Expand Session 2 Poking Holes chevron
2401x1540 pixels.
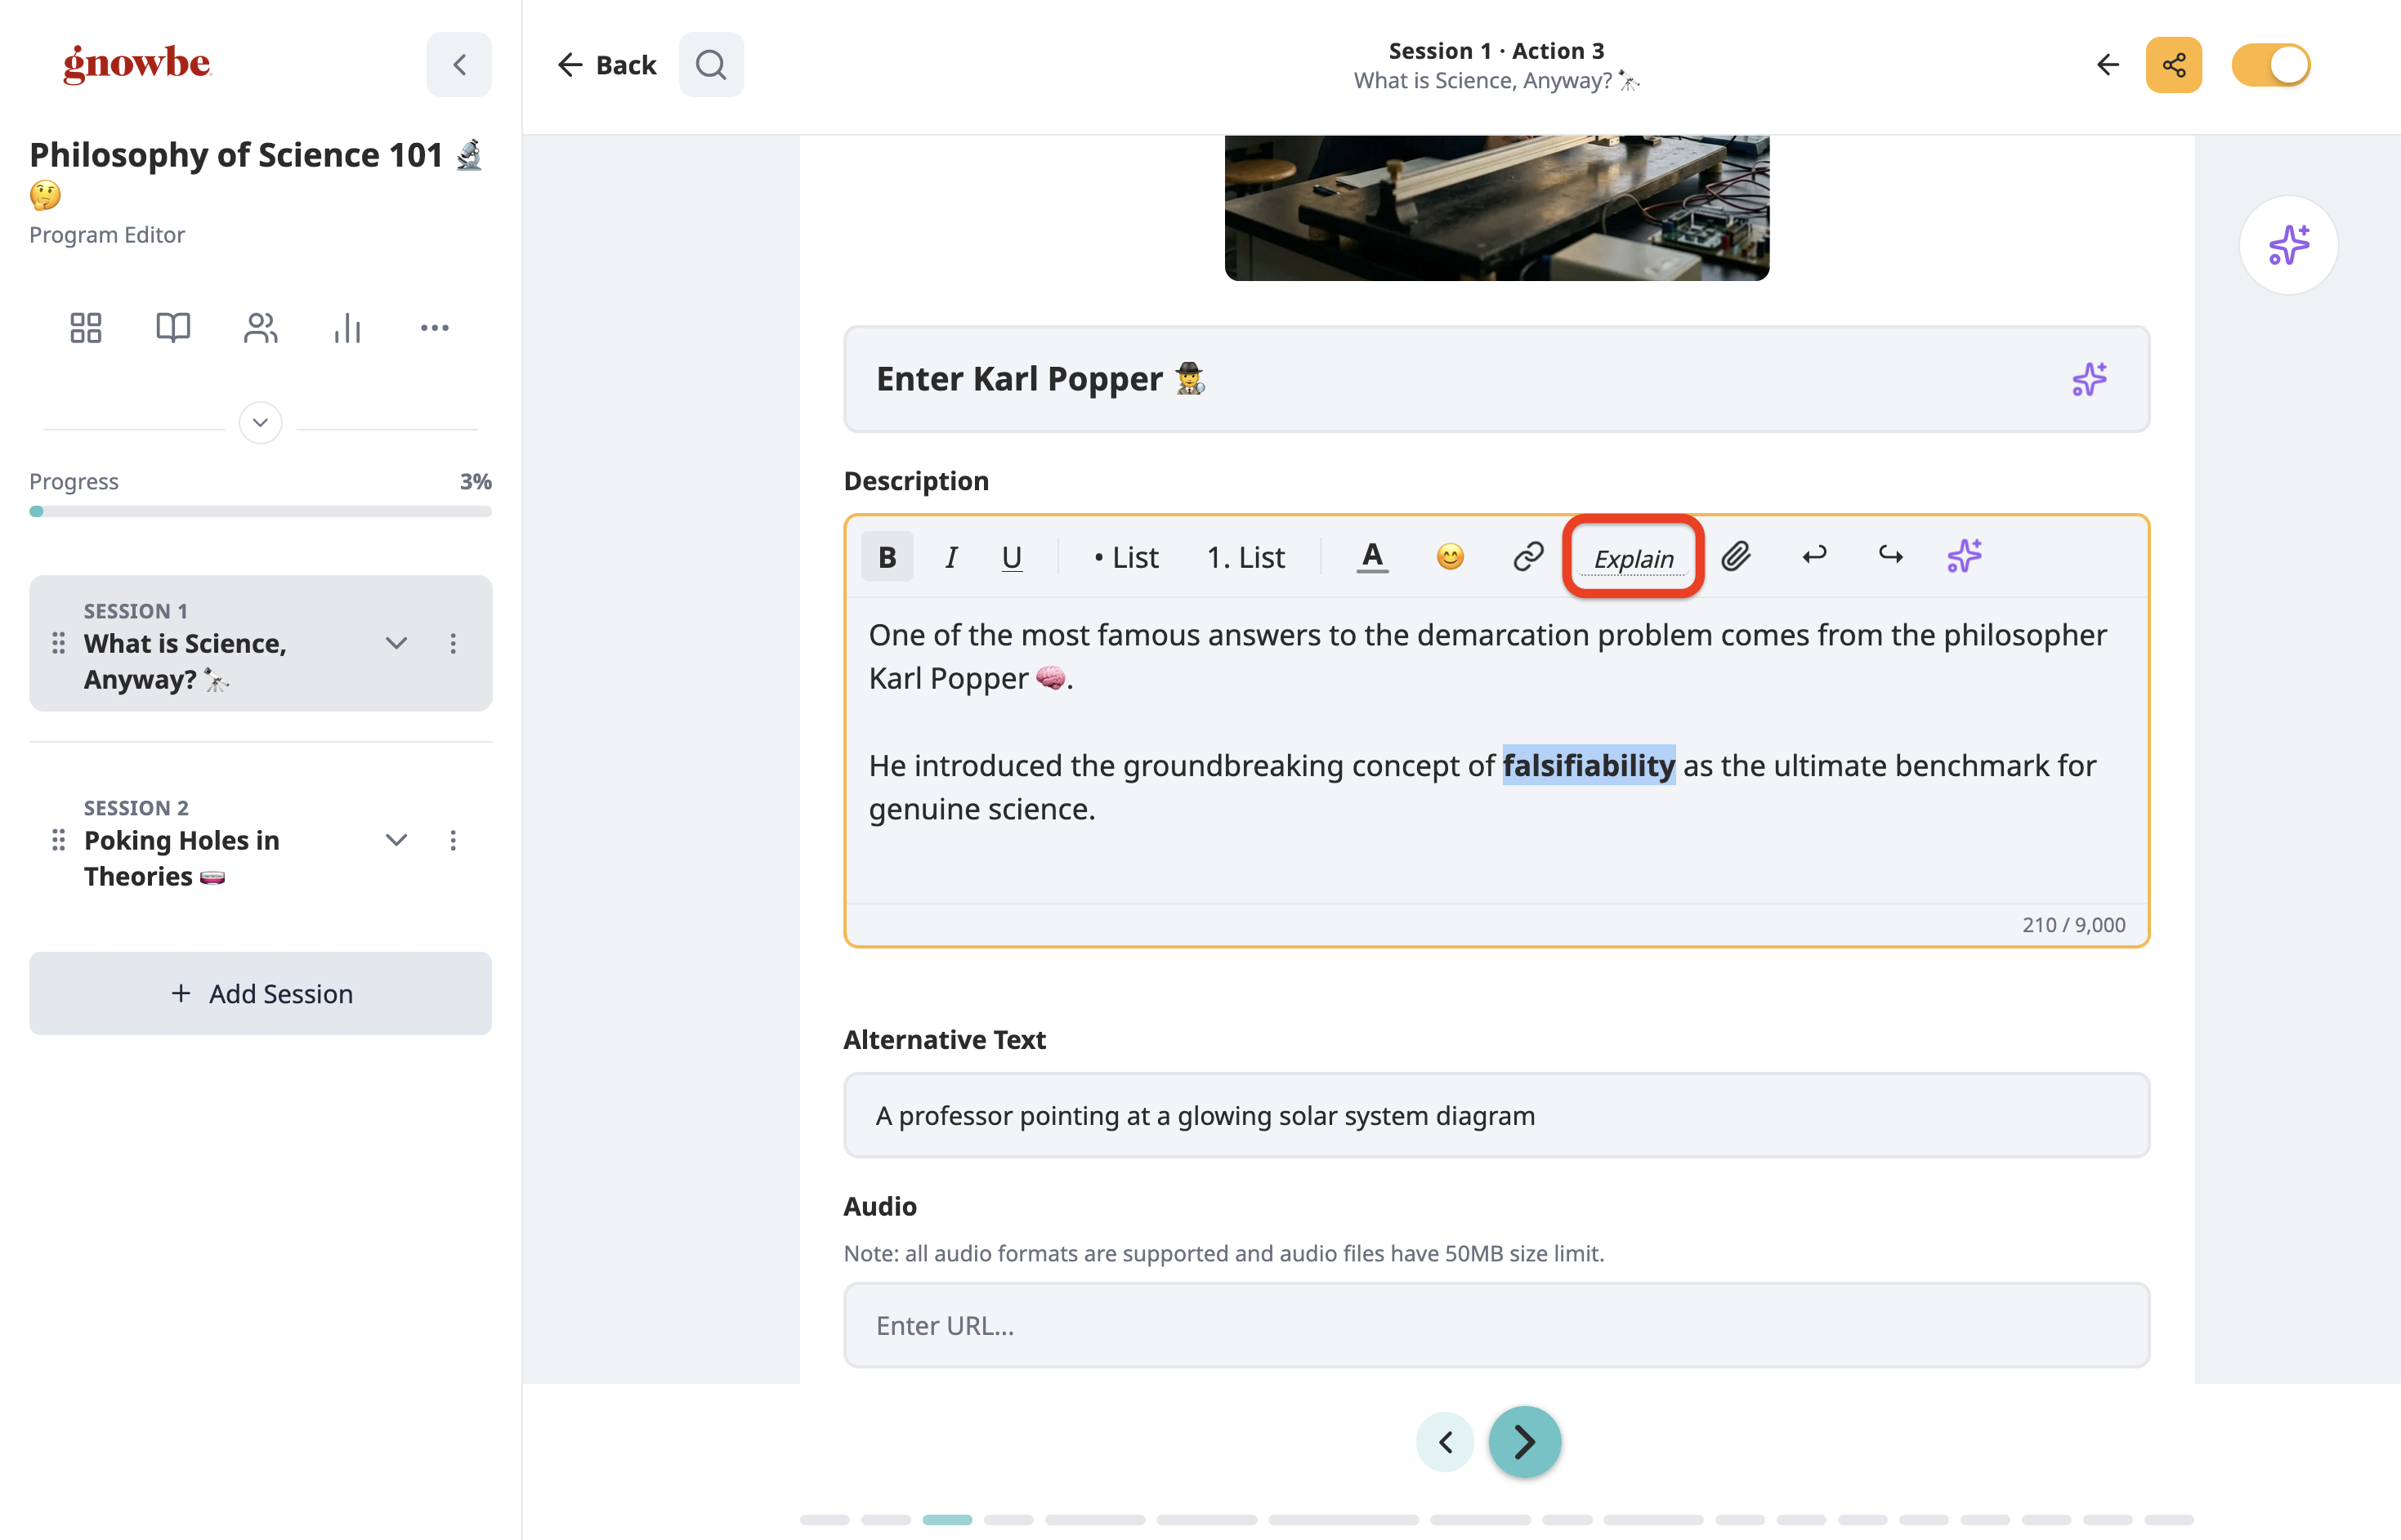397,840
